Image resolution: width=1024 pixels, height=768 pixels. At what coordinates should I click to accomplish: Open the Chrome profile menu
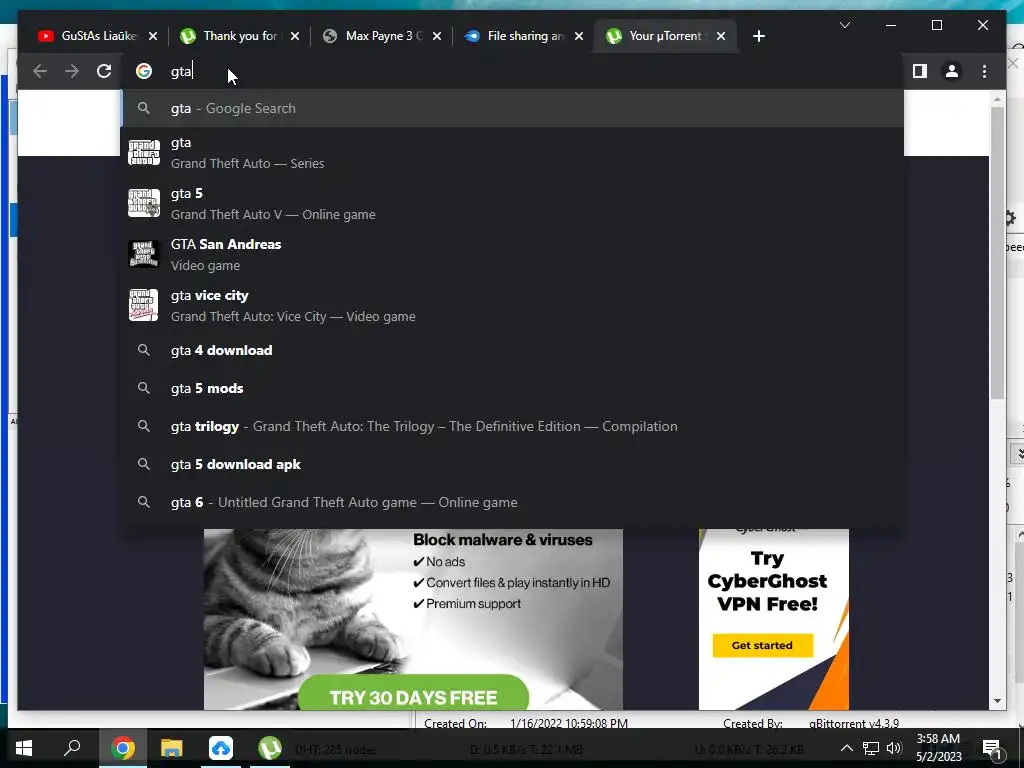tap(952, 71)
